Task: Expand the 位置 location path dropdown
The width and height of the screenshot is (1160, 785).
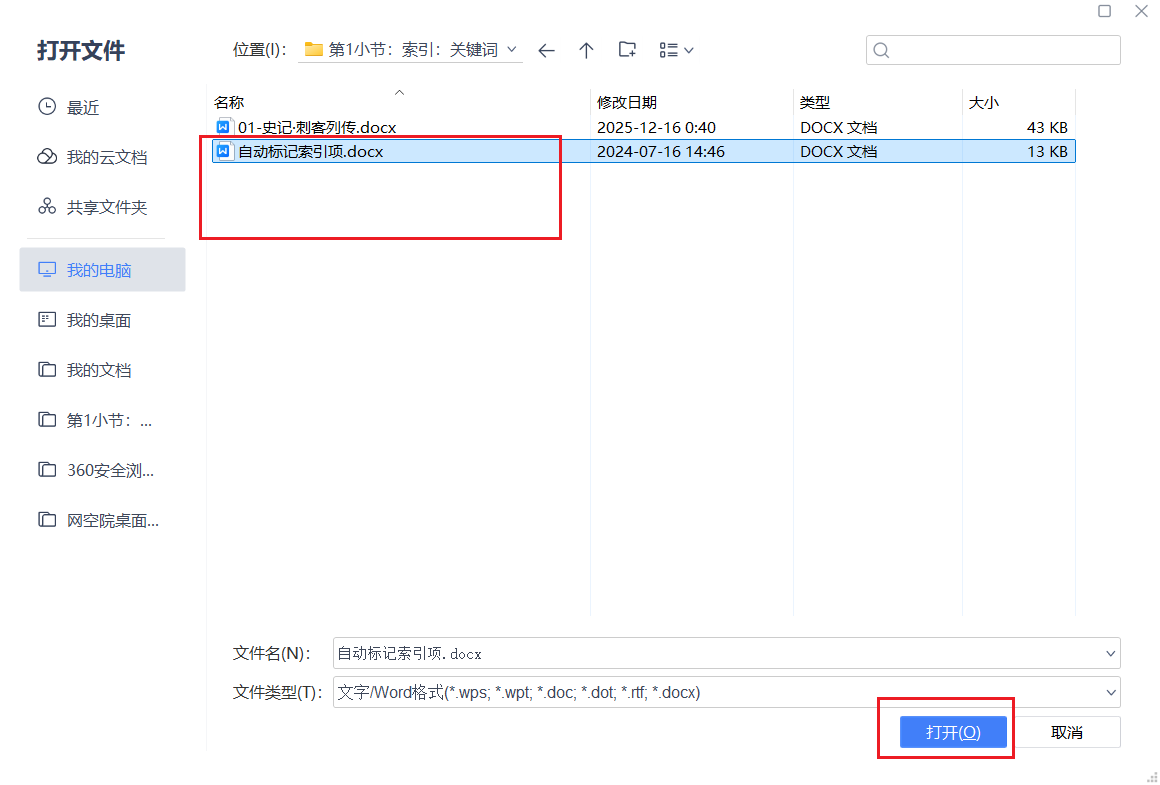Action: (512, 49)
